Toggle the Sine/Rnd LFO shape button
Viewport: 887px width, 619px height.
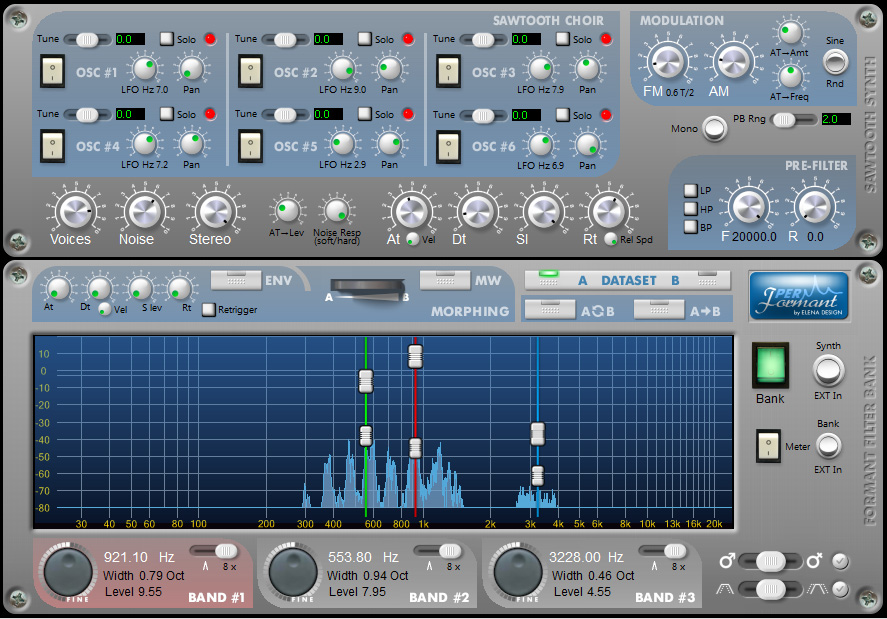tap(836, 61)
